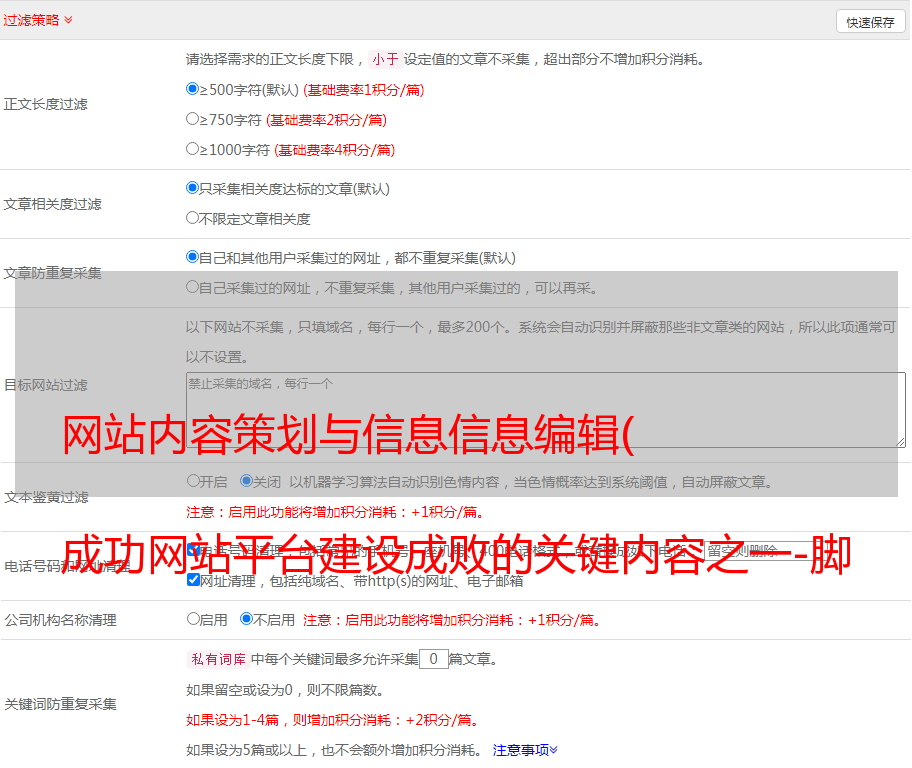Click the 禁止采集的域名 textarea

(546, 410)
